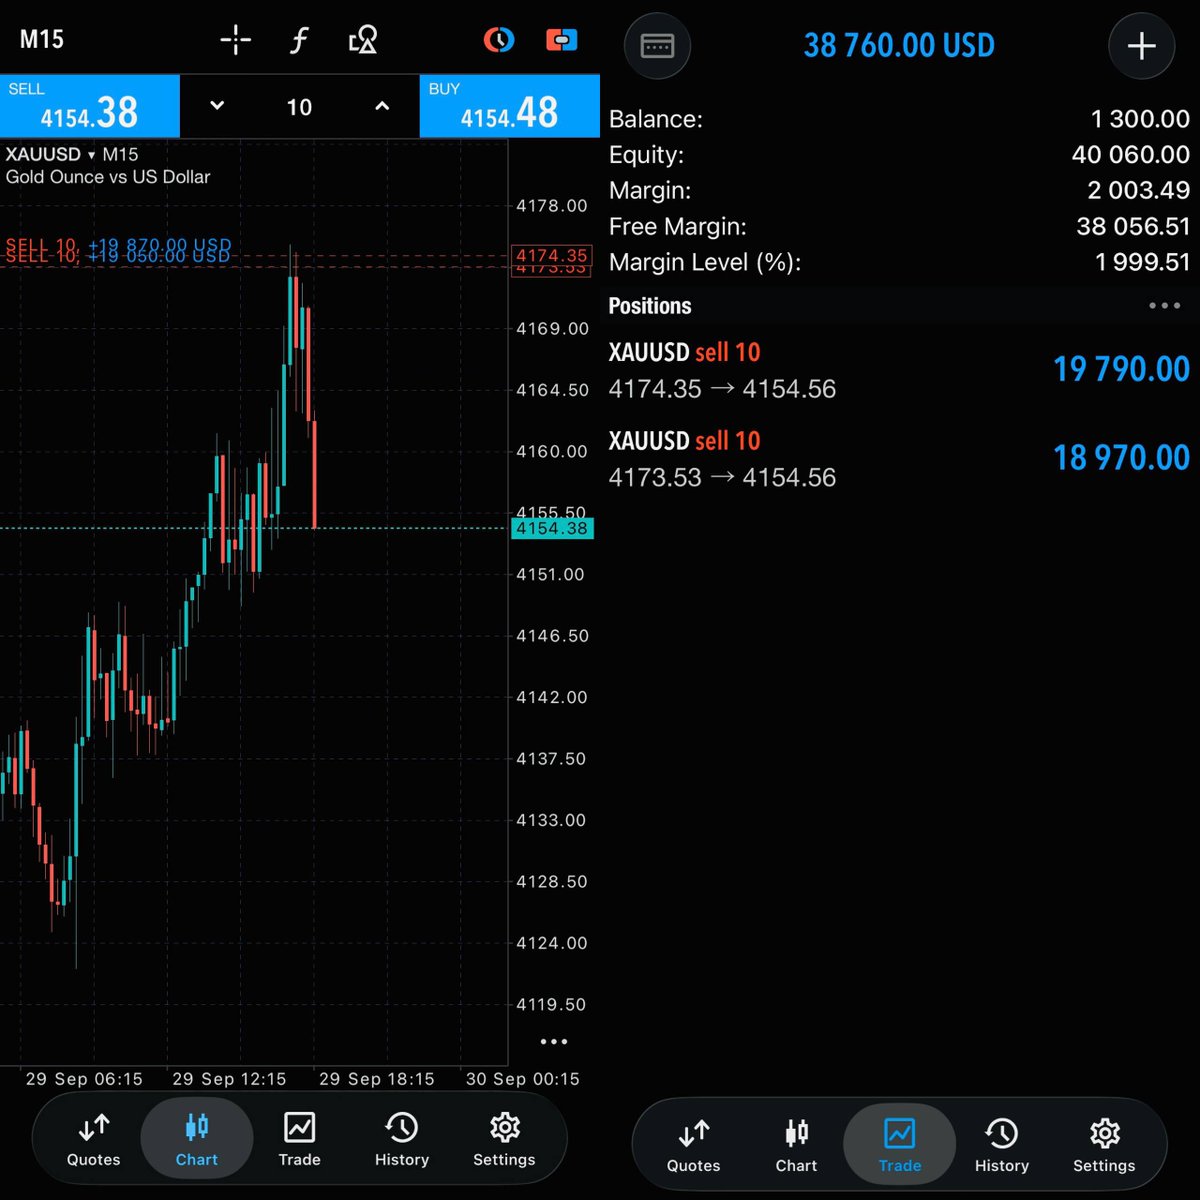Open Settings tab in trade screen
Image resolution: width=1200 pixels, height=1200 pixels.
point(1104,1147)
